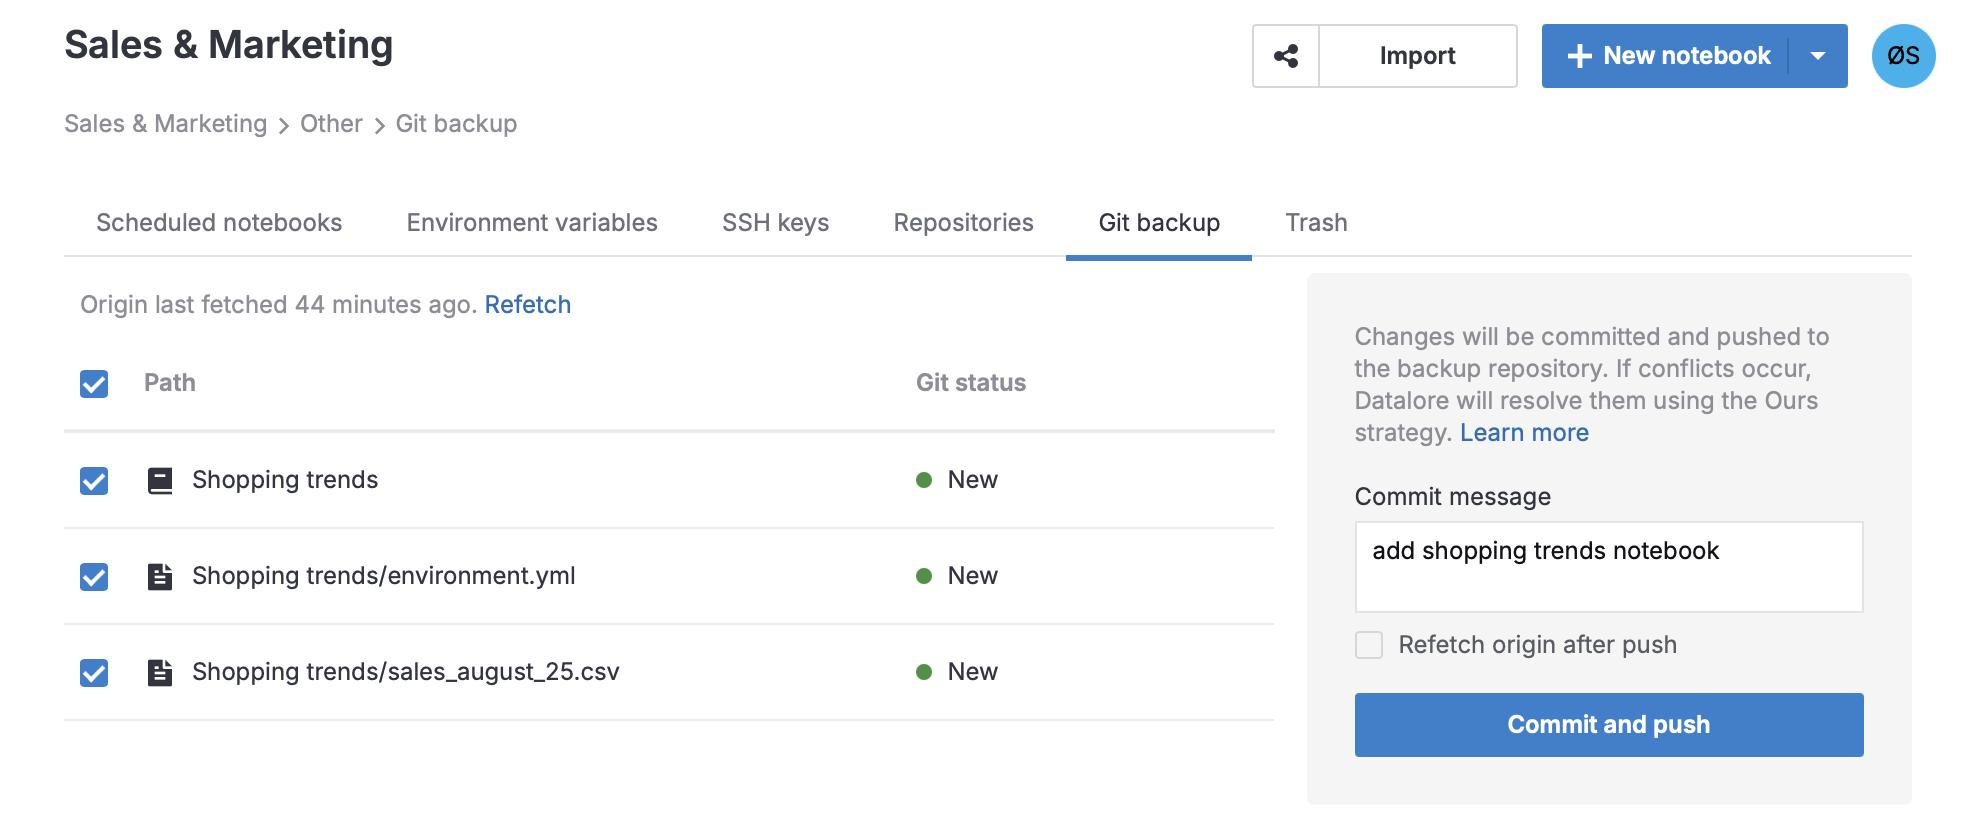Go to Other in the breadcrumb
The width and height of the screenshot is (1976, 840).
click(x=331, y=124)
